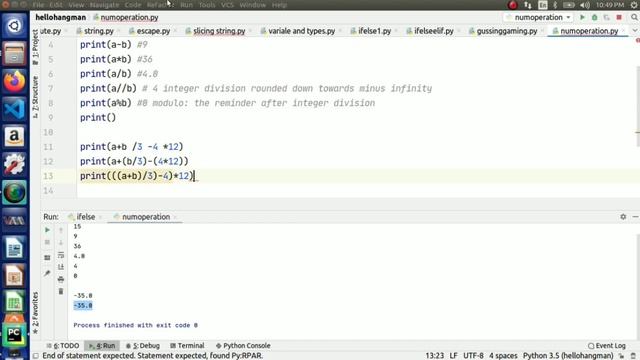
Task: Click numoperation.py in the breadcrumb bar
Action: click(x=126, y=18)
